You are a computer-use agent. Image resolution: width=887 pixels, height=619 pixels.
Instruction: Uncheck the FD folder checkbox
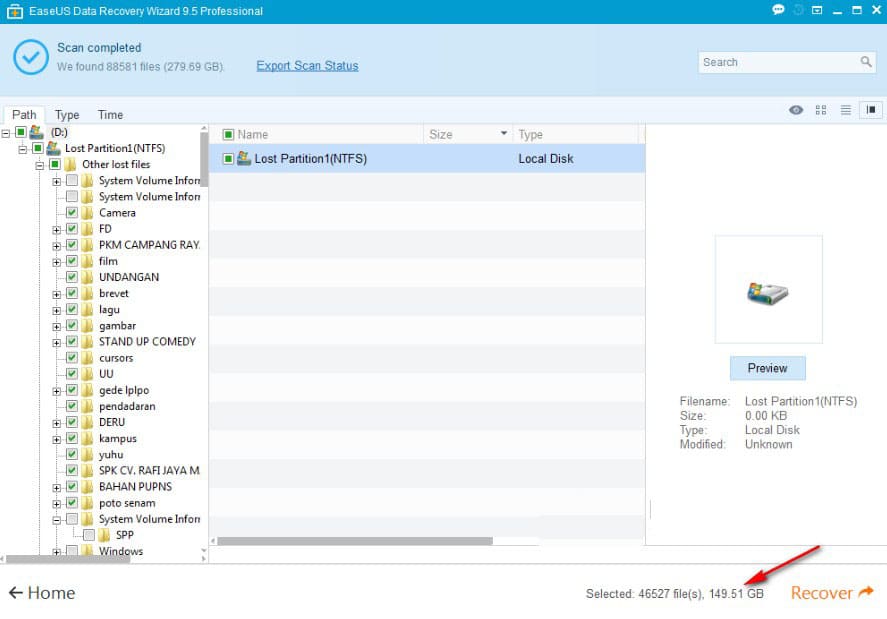72,229
